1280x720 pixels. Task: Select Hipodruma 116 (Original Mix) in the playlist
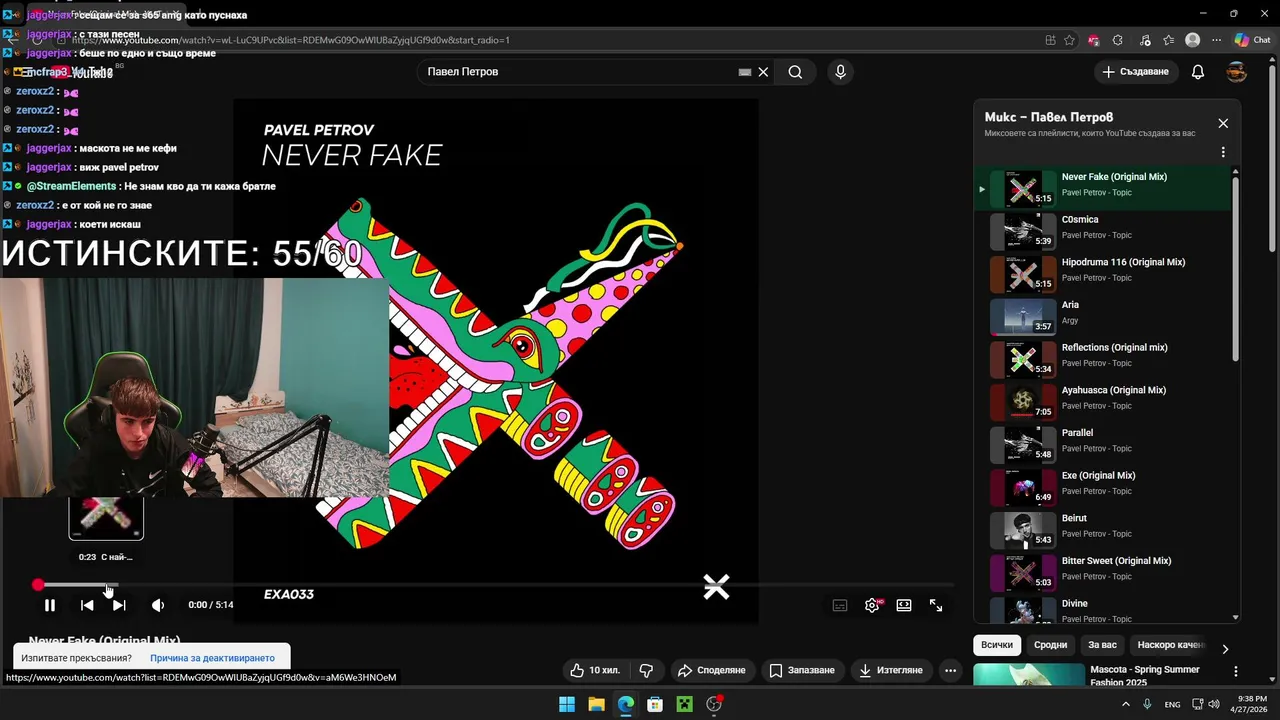click(1103, 273)
